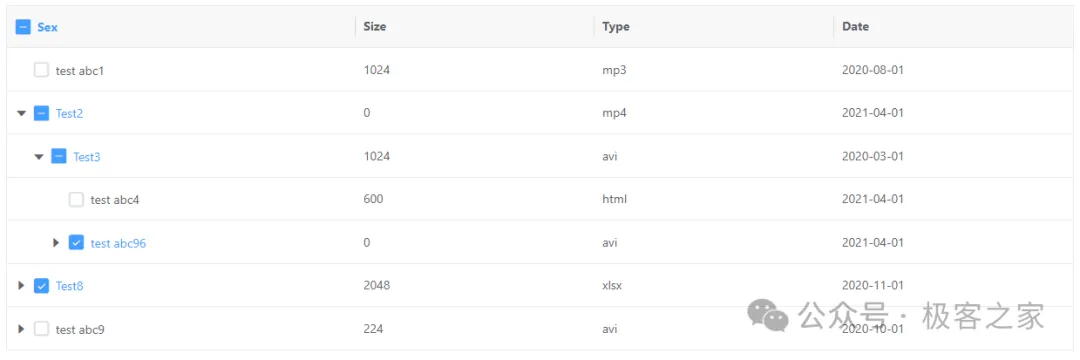
Task: Click the Type column header
Action: (616, 27)
